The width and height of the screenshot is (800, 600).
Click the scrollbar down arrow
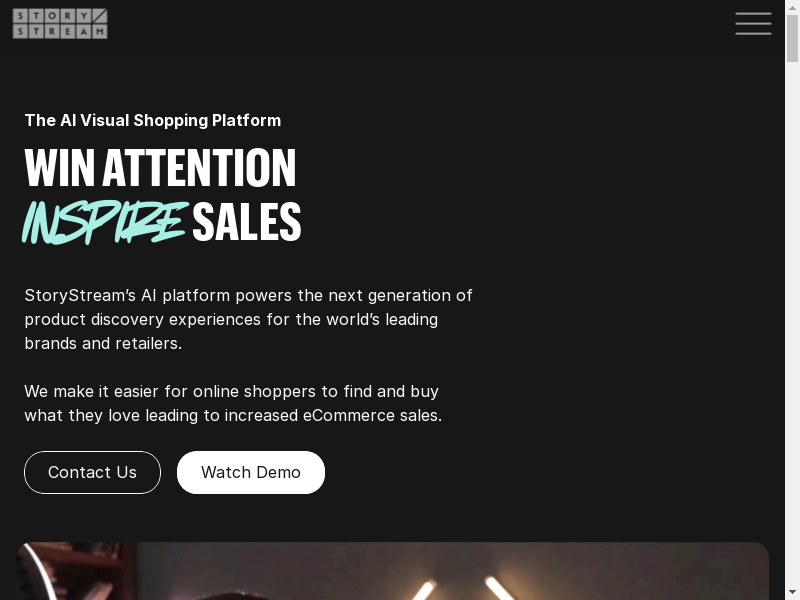pyautogui.click(x=792, y=593)
